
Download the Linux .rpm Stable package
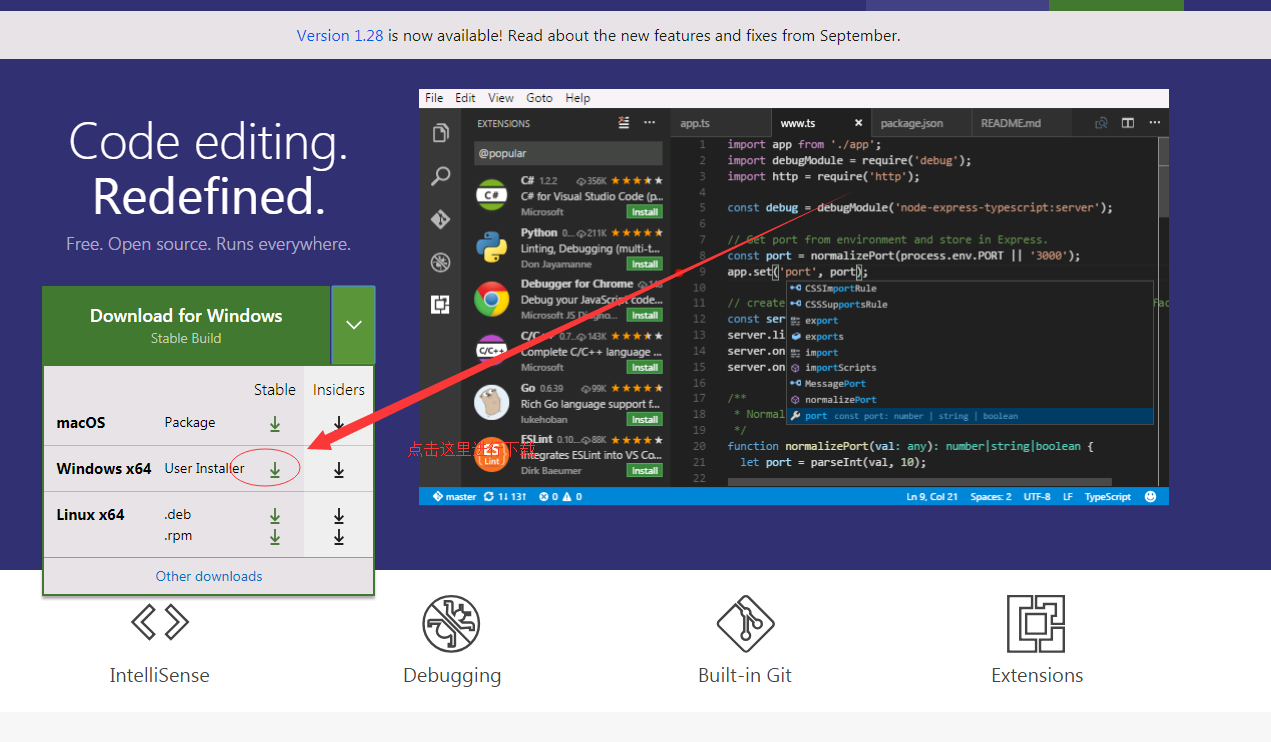click(x=275, y=537)
